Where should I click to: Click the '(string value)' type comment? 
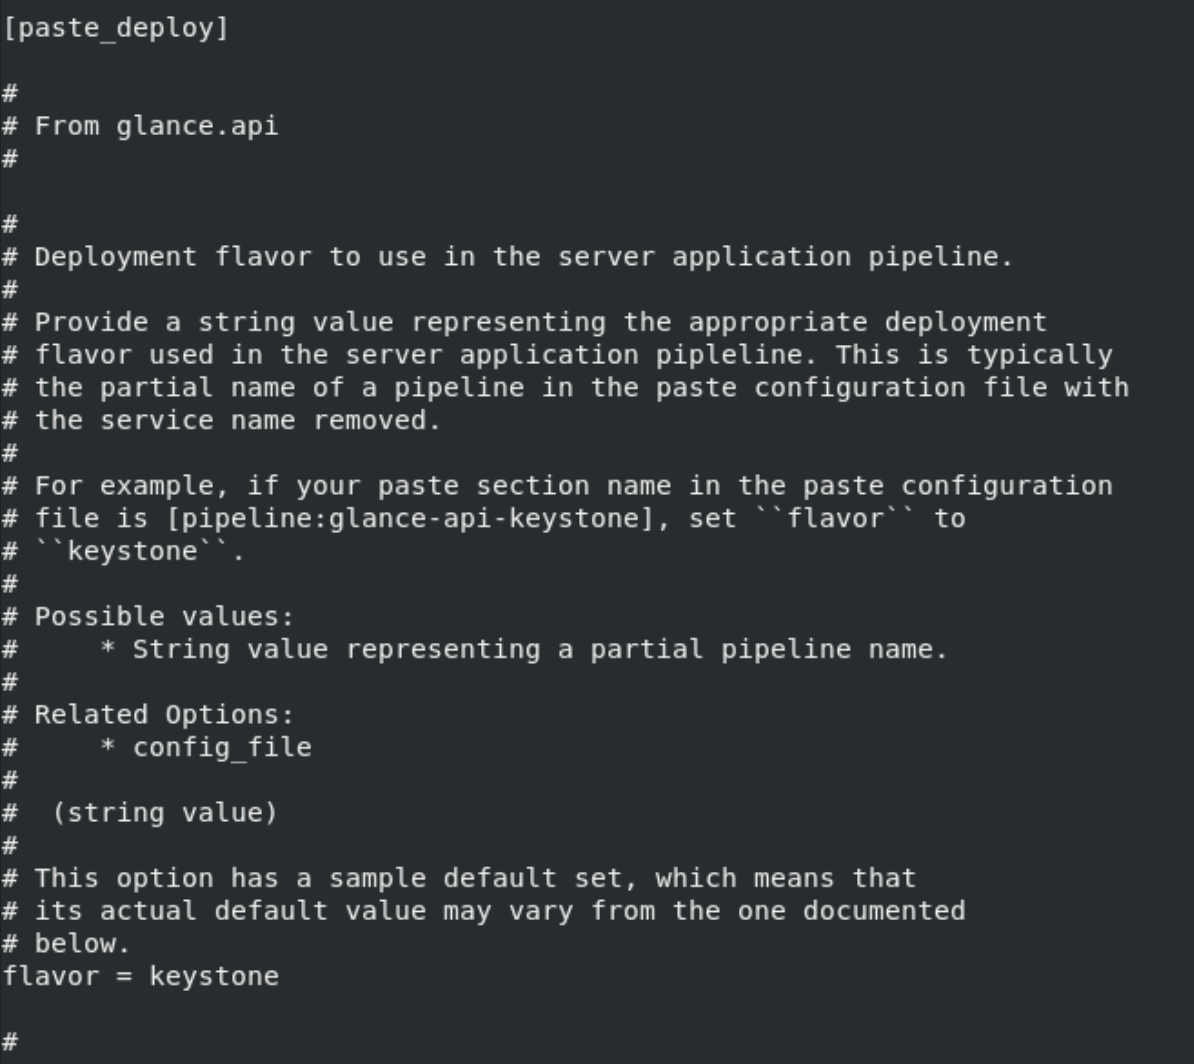(165, 812)
